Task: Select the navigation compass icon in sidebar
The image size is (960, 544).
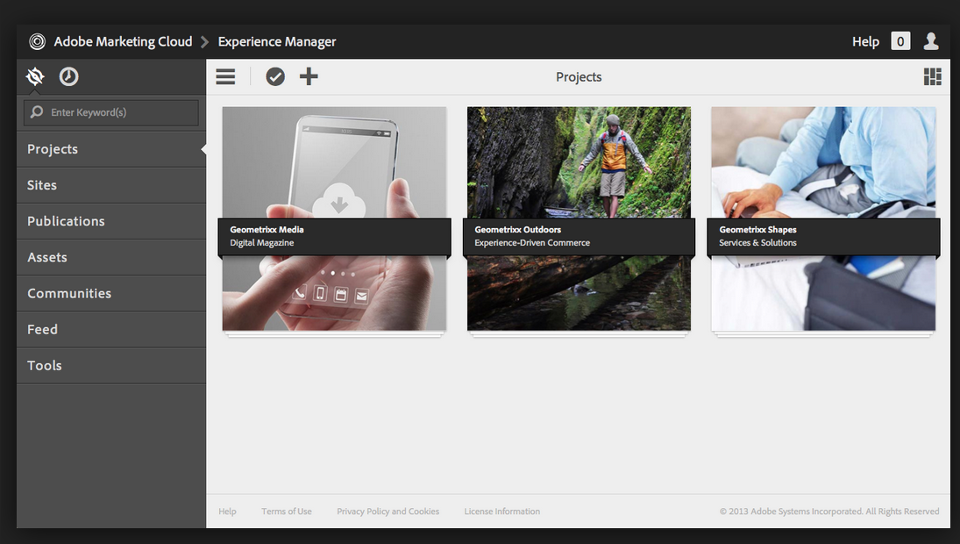Action: tap(36, 76)
